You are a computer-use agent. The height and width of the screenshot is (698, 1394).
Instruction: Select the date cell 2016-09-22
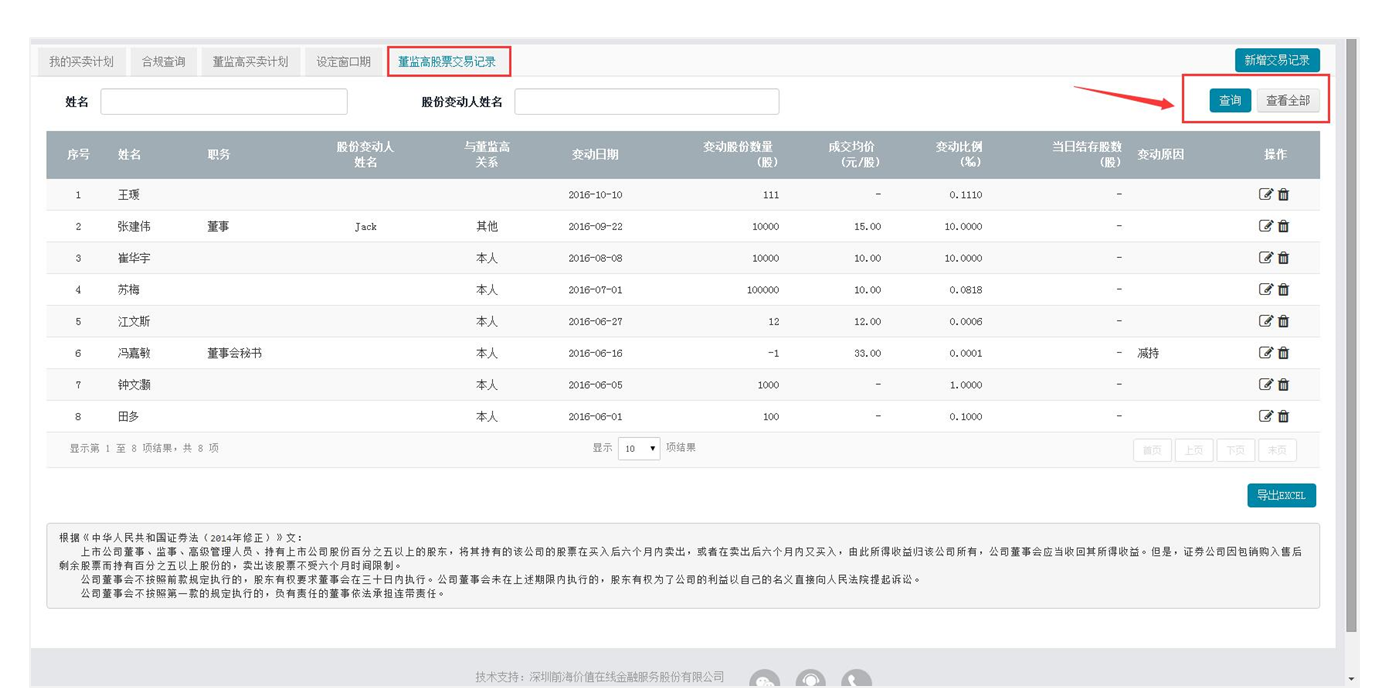click(595, 227)
